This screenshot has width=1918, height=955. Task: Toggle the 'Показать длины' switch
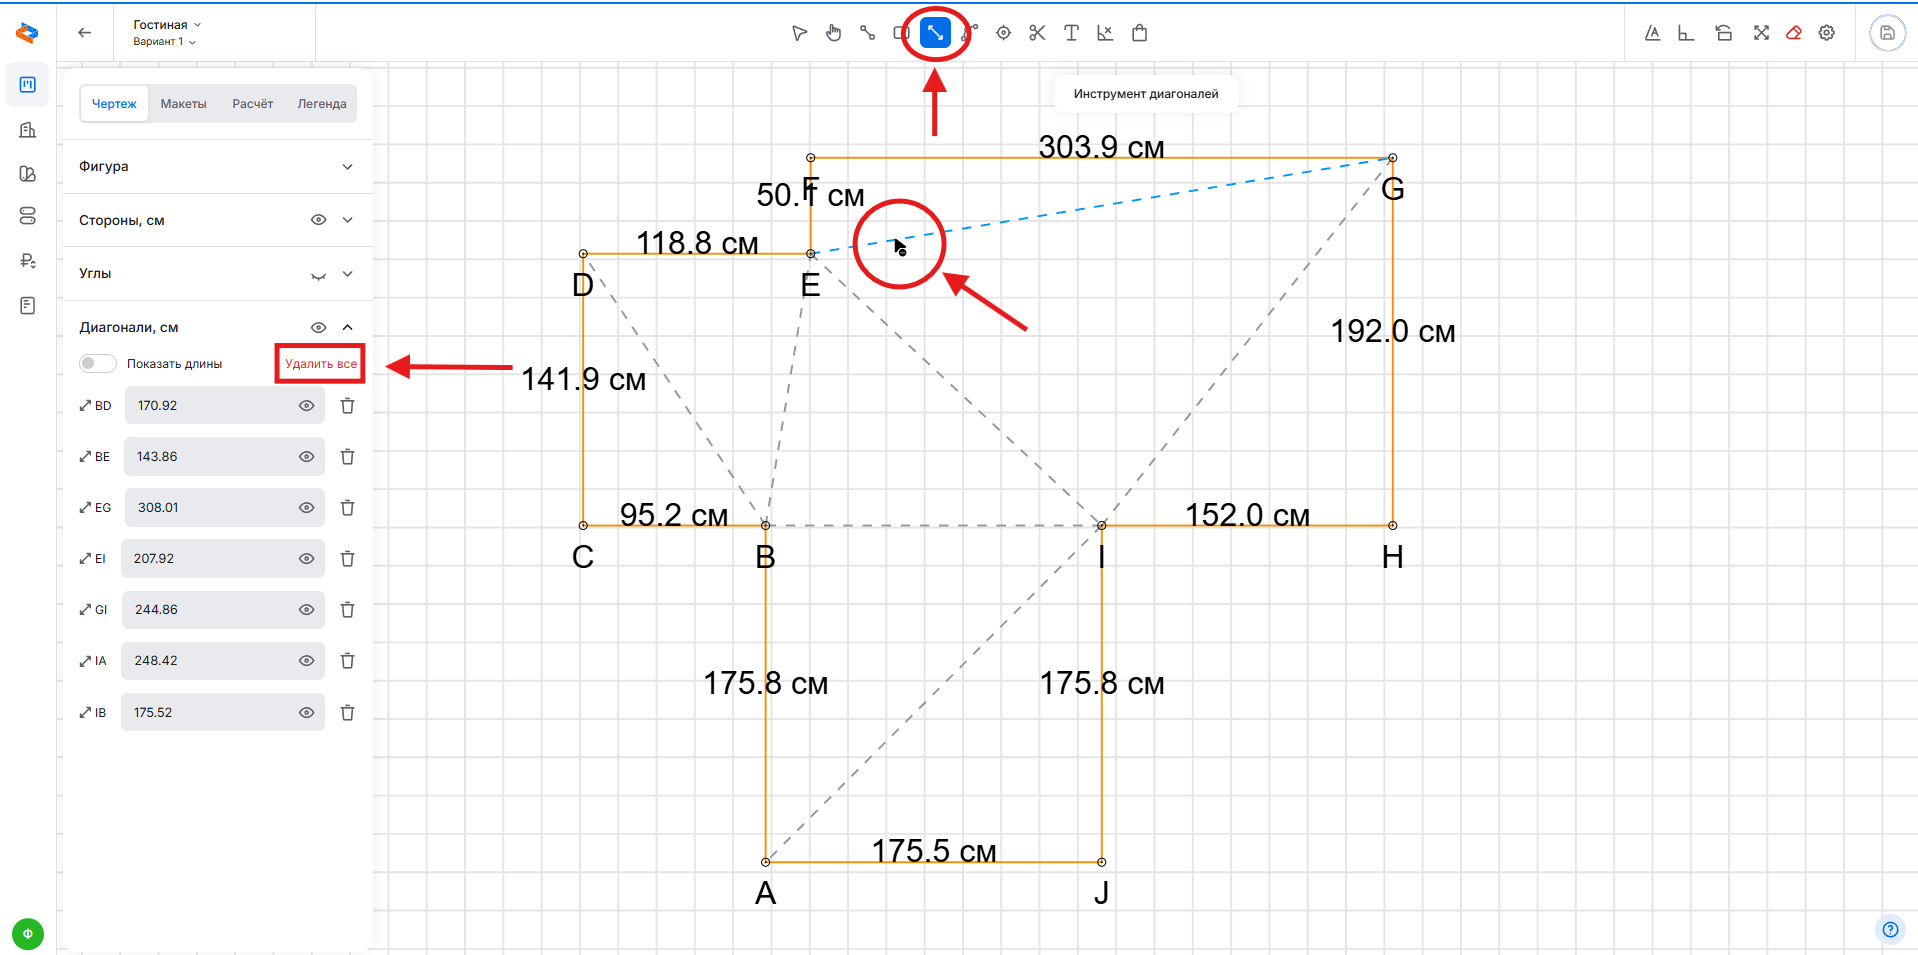[97, 364]
